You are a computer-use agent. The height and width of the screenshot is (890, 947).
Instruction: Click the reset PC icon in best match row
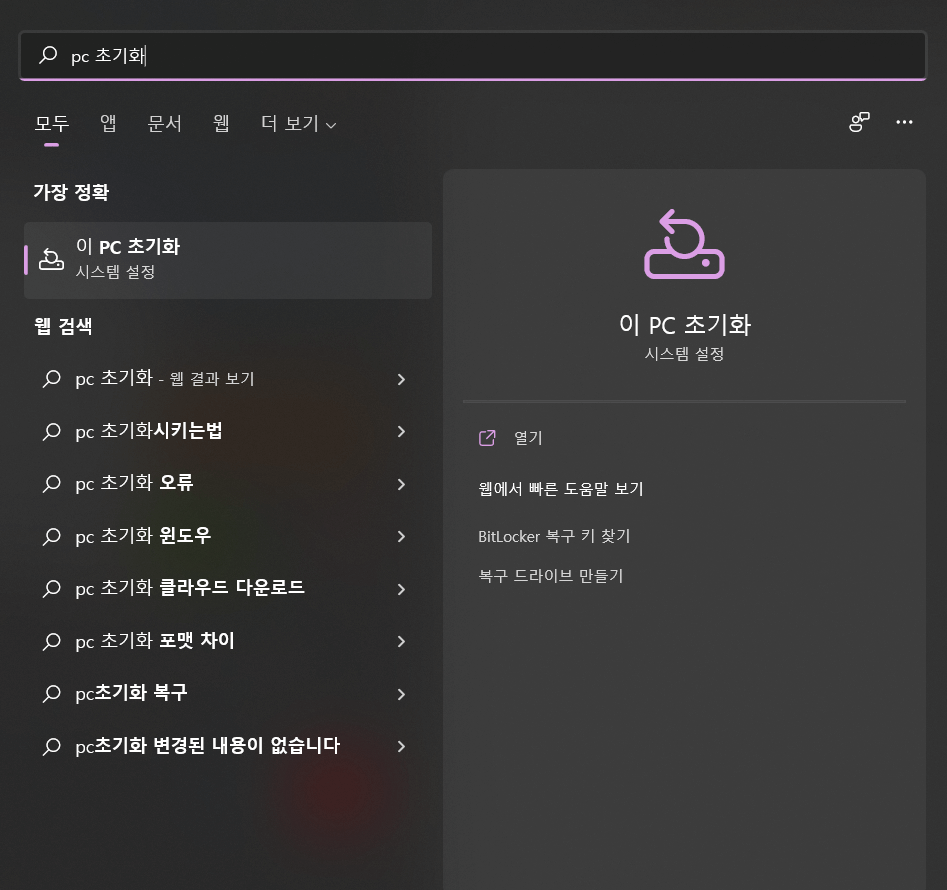coord(51,260)
